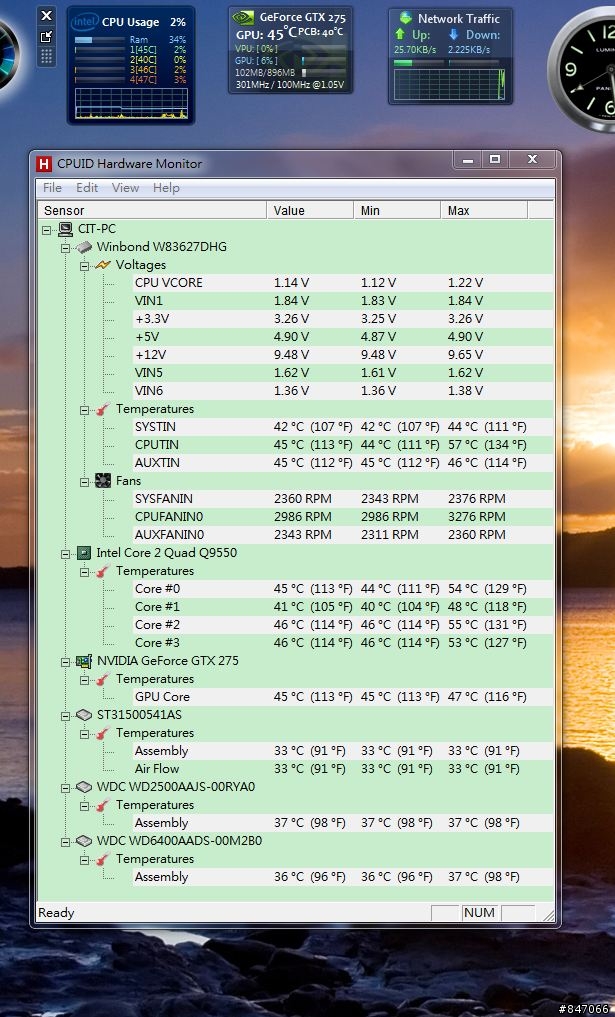Select the AUXFANIN0 fan row
The height and width of the screenshot is (1017, 615).
[x=343, y=535]
